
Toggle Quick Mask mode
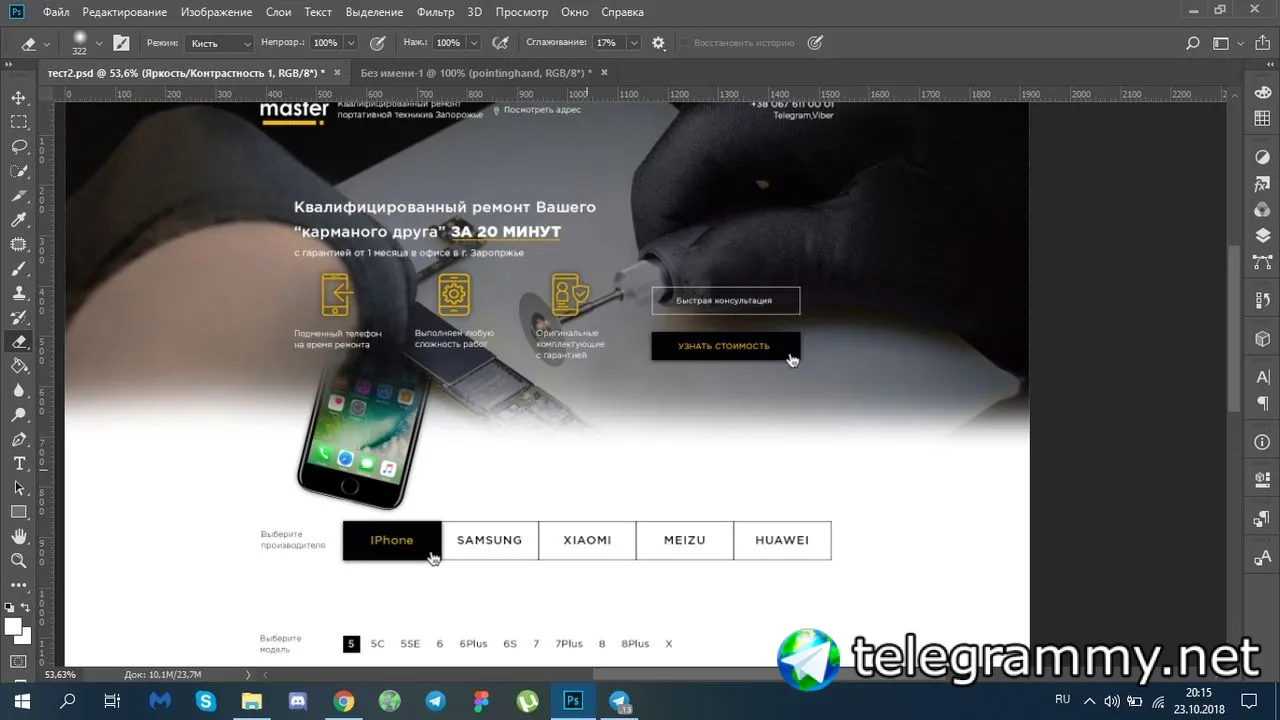click(x=19, y=661)
